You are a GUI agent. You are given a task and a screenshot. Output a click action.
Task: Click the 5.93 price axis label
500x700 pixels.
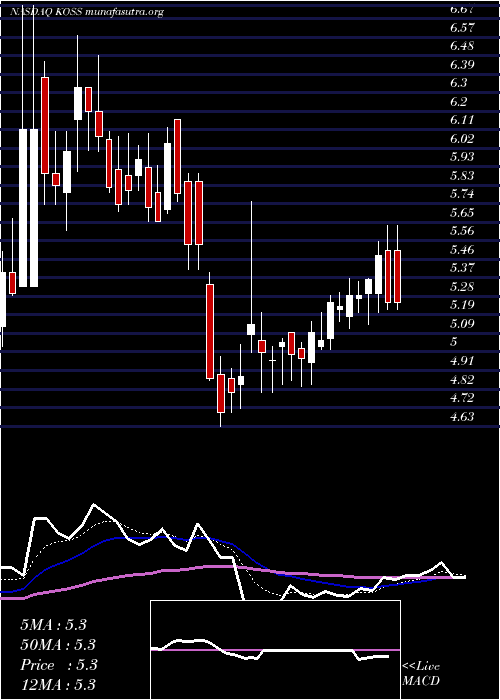(462, 157)
